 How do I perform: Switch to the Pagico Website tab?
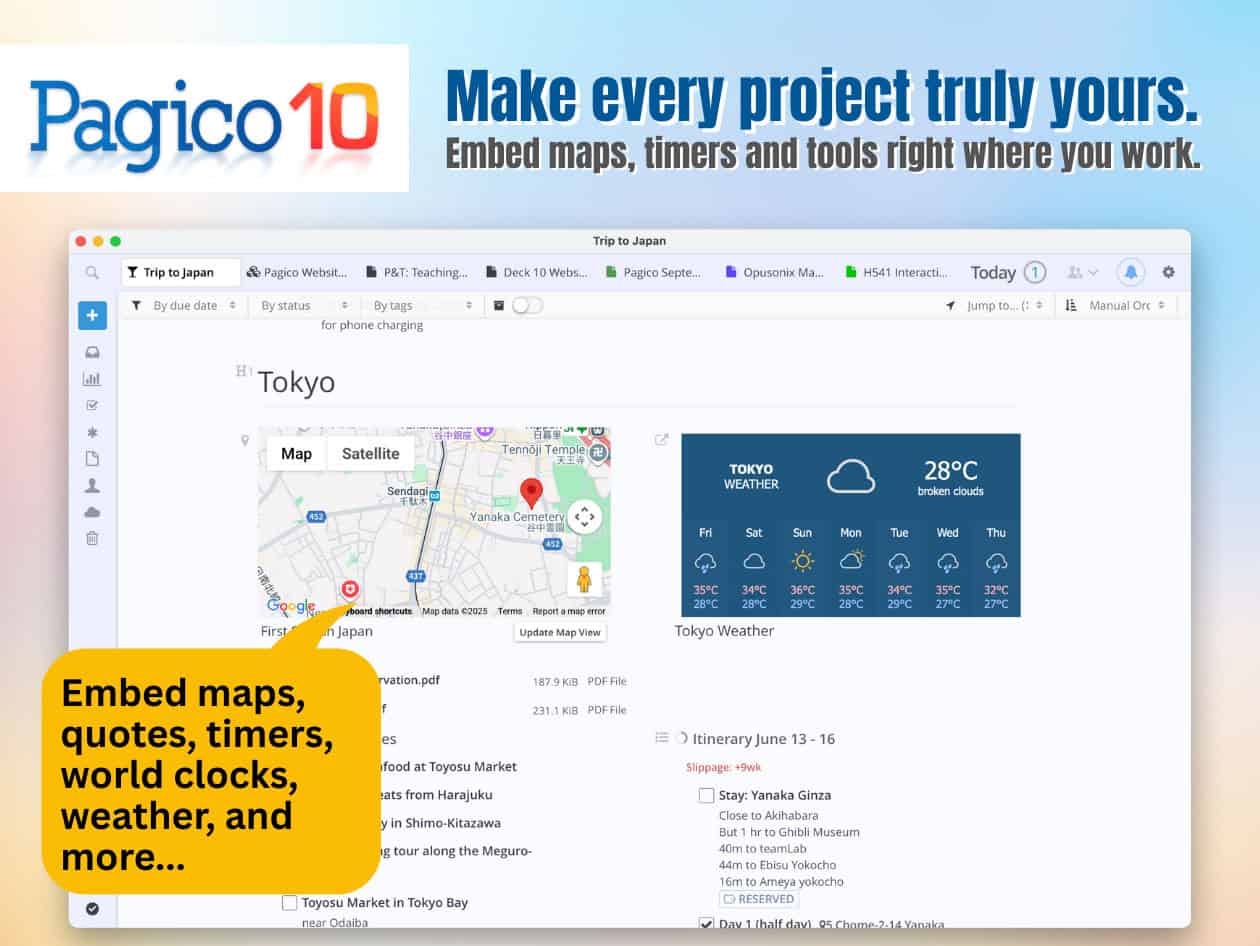tap(297, 272)
